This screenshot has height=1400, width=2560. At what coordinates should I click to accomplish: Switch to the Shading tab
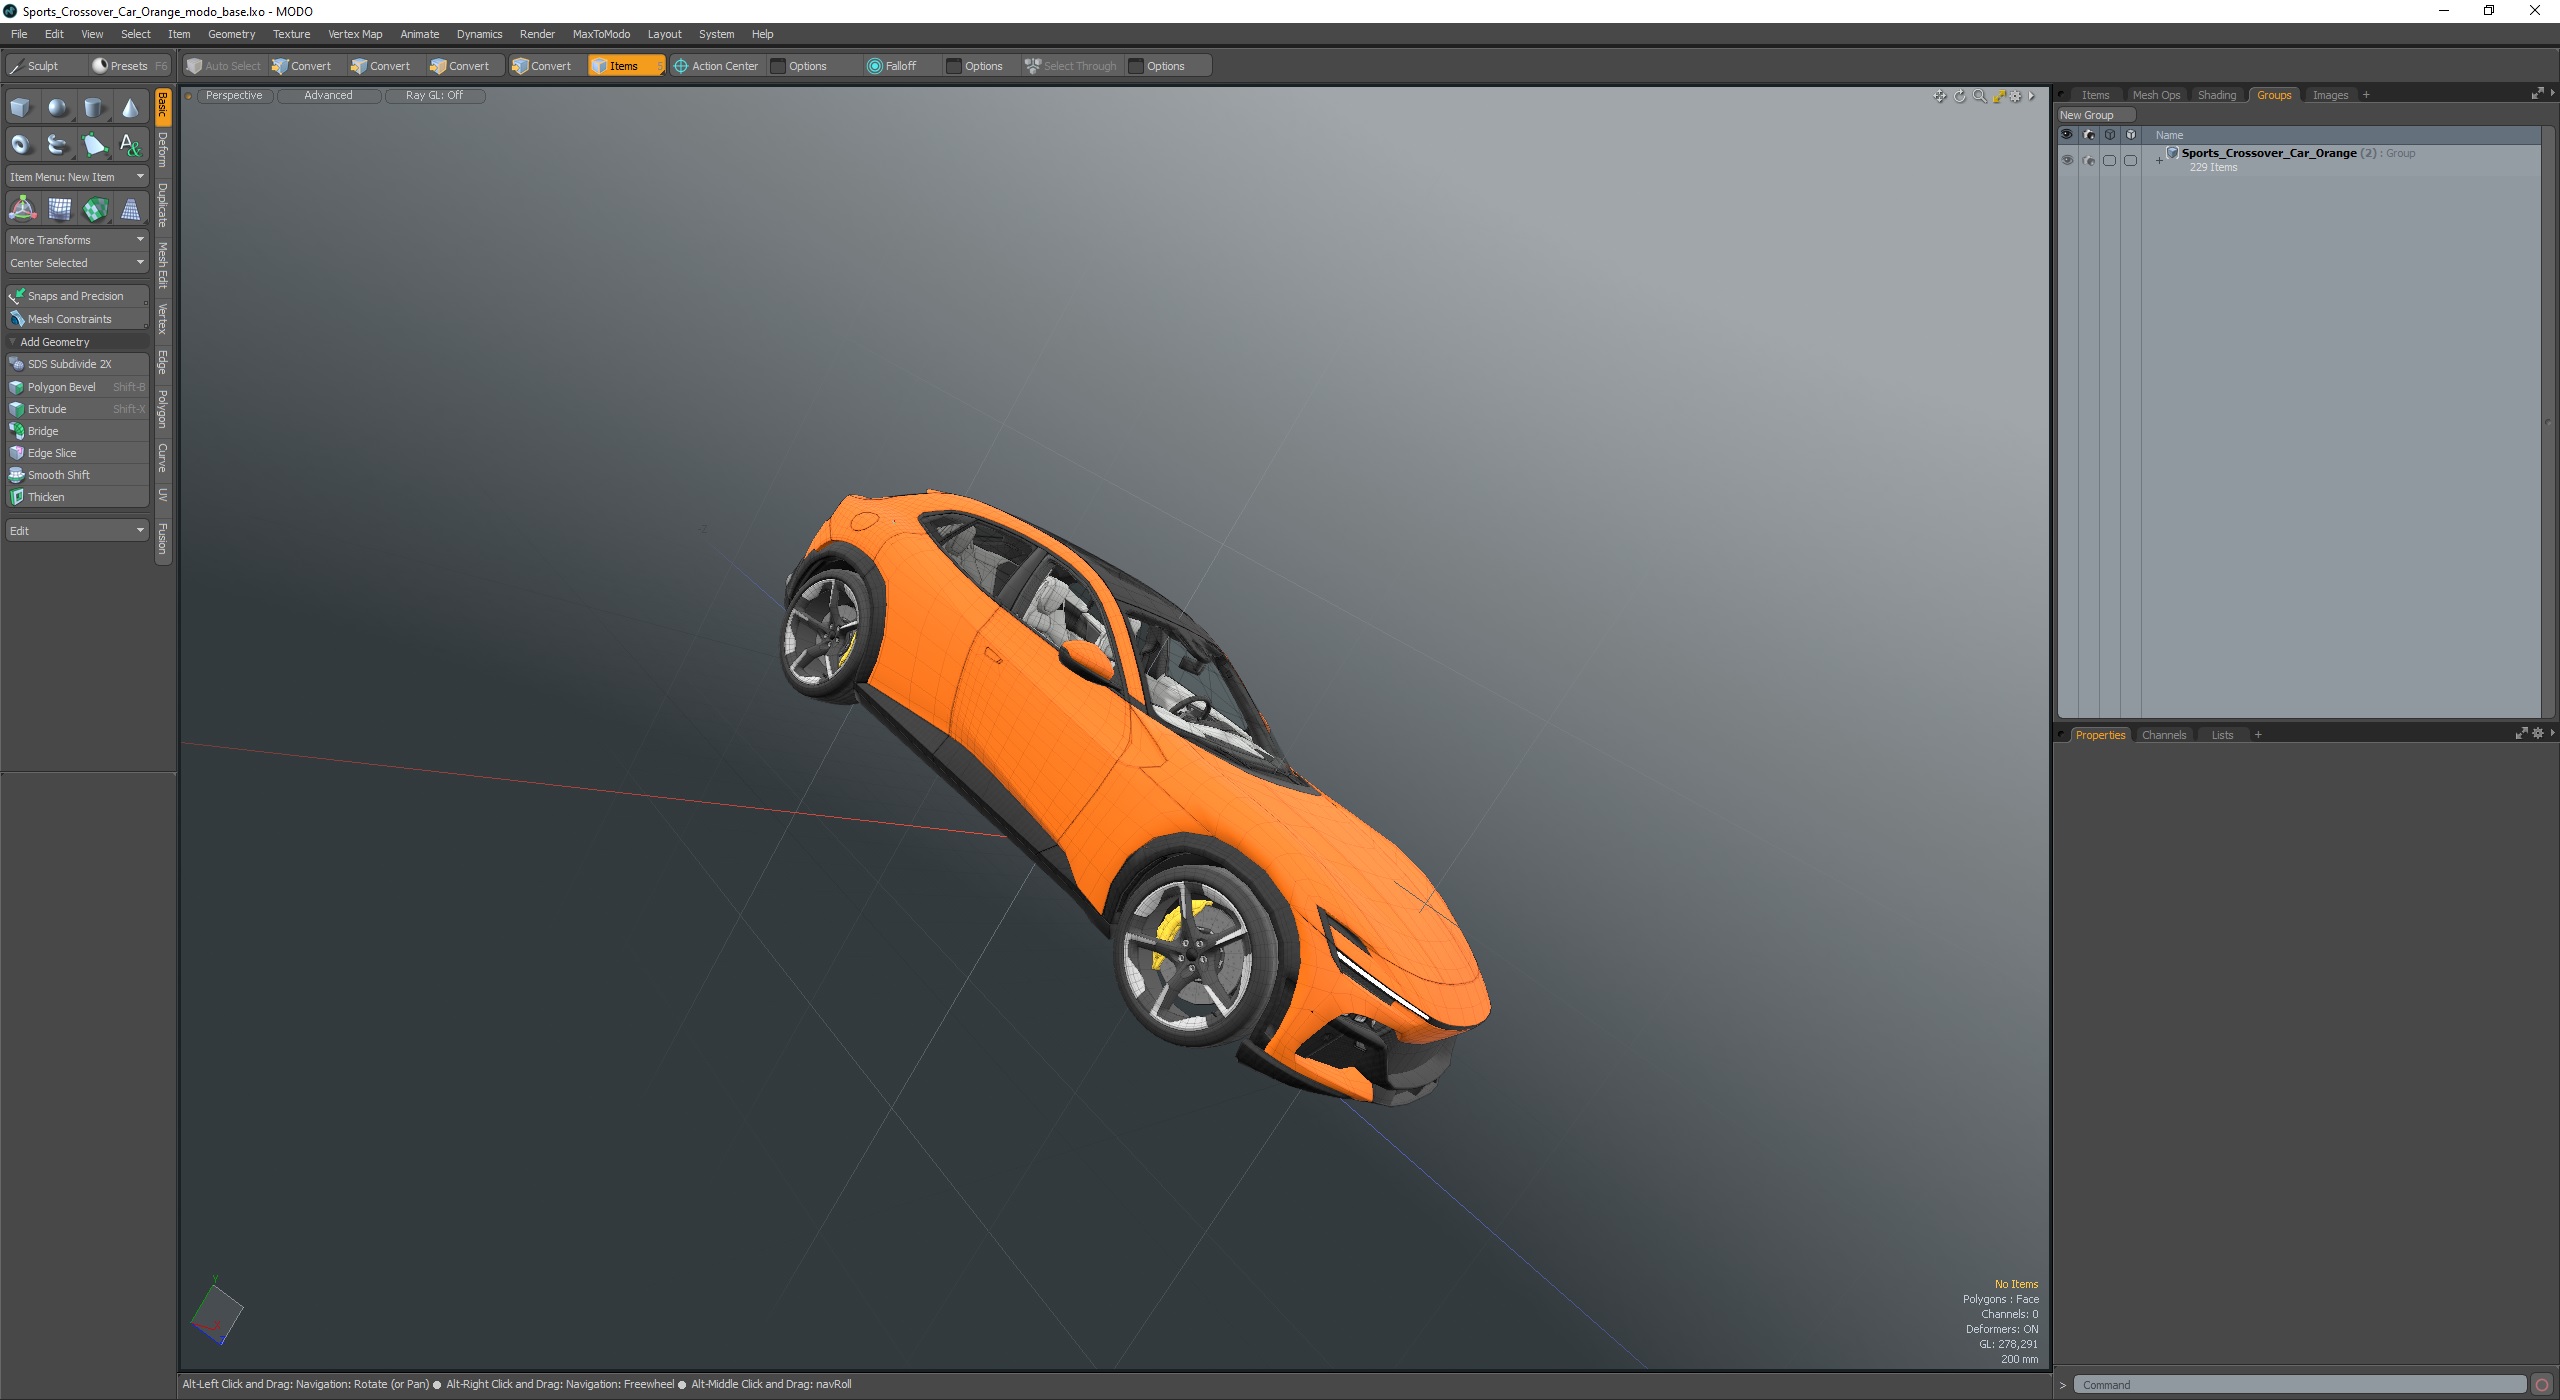pos(2216,95)
